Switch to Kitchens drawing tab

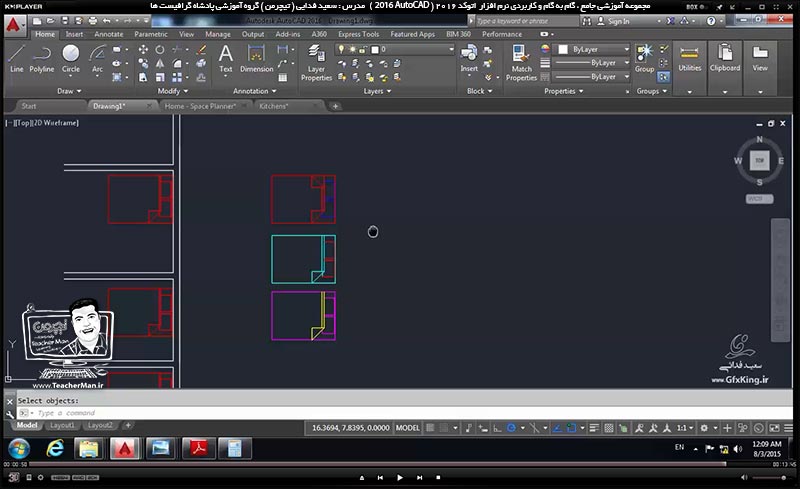[x=273, y=106]
